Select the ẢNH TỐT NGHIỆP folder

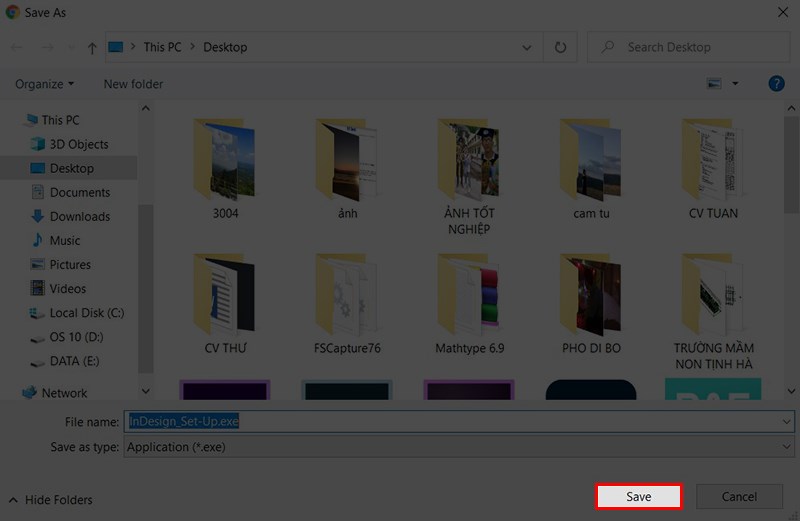(x=469, y=177)
